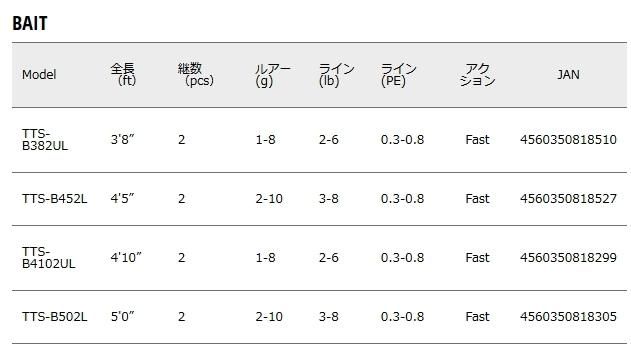Select model TTS-B382UL cell
Image resolution: width=631 pixels, height=363 pixels.
point(45,140)
